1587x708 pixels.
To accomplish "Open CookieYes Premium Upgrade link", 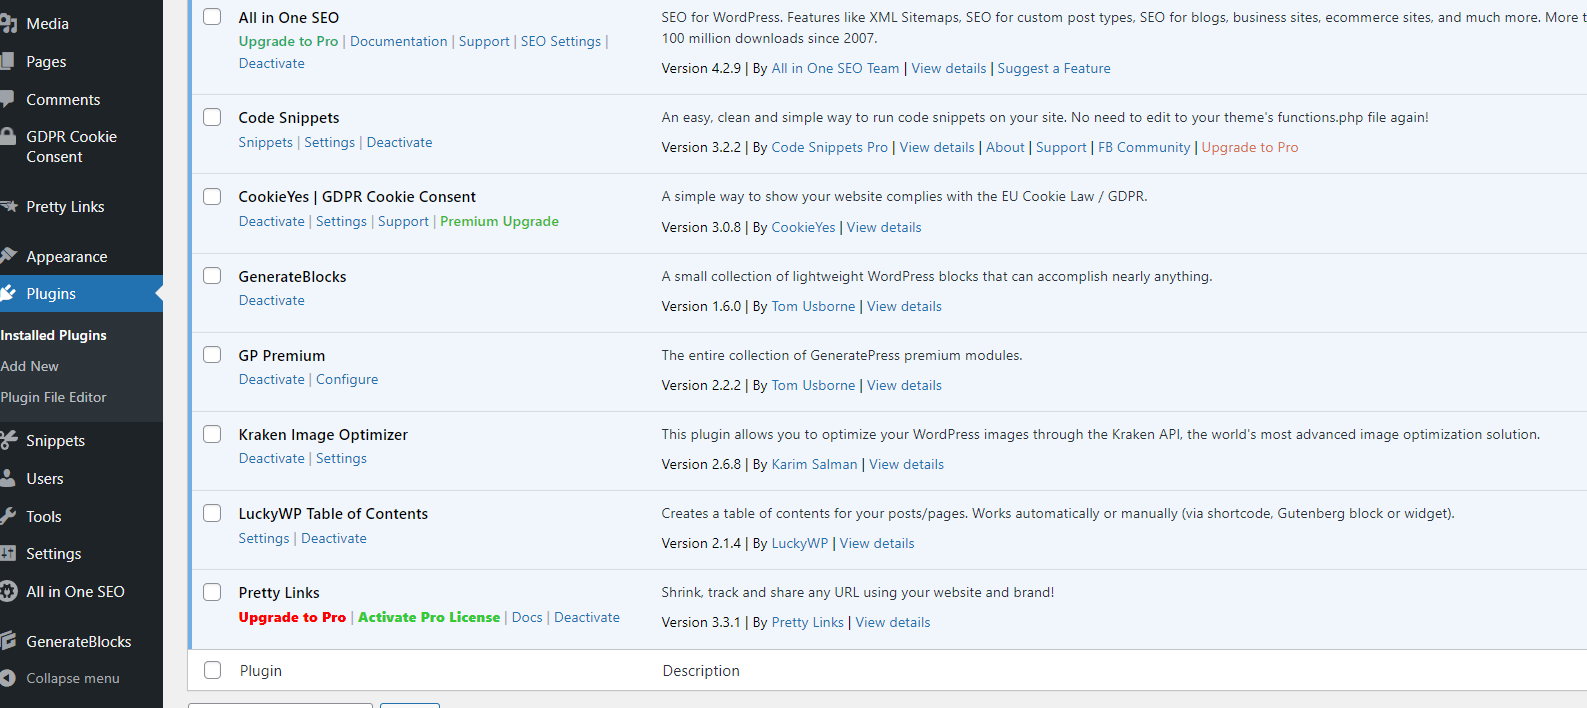I will pos(499,221).
